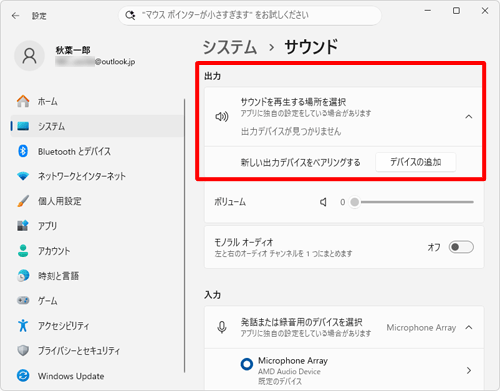Screen dimensions: 500x391
Task: Click the 個人用設定 paintbrush icon
Action: pos(23,201)
